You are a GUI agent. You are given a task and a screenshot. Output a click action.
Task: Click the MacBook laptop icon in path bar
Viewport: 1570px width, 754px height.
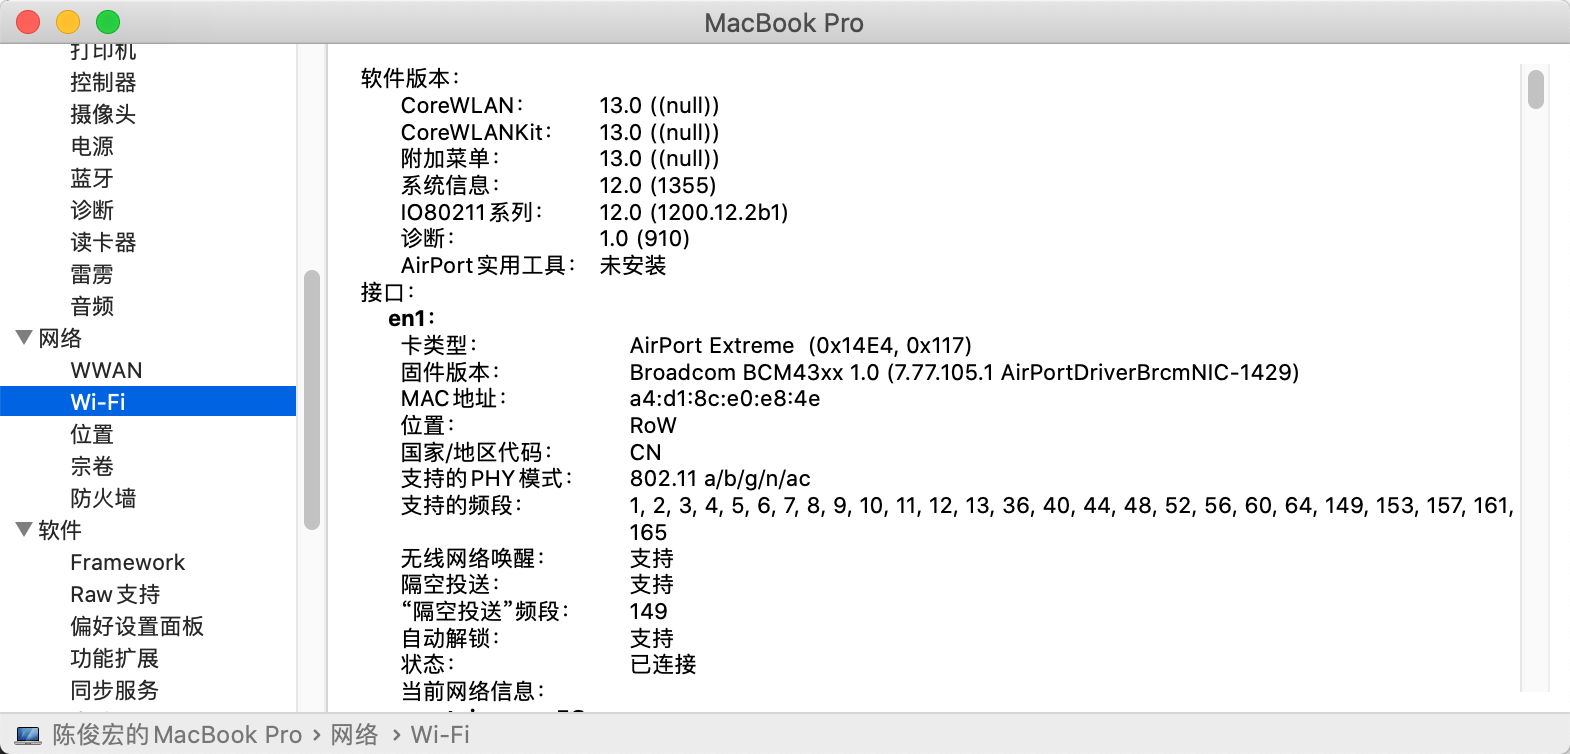pos(29,735)
